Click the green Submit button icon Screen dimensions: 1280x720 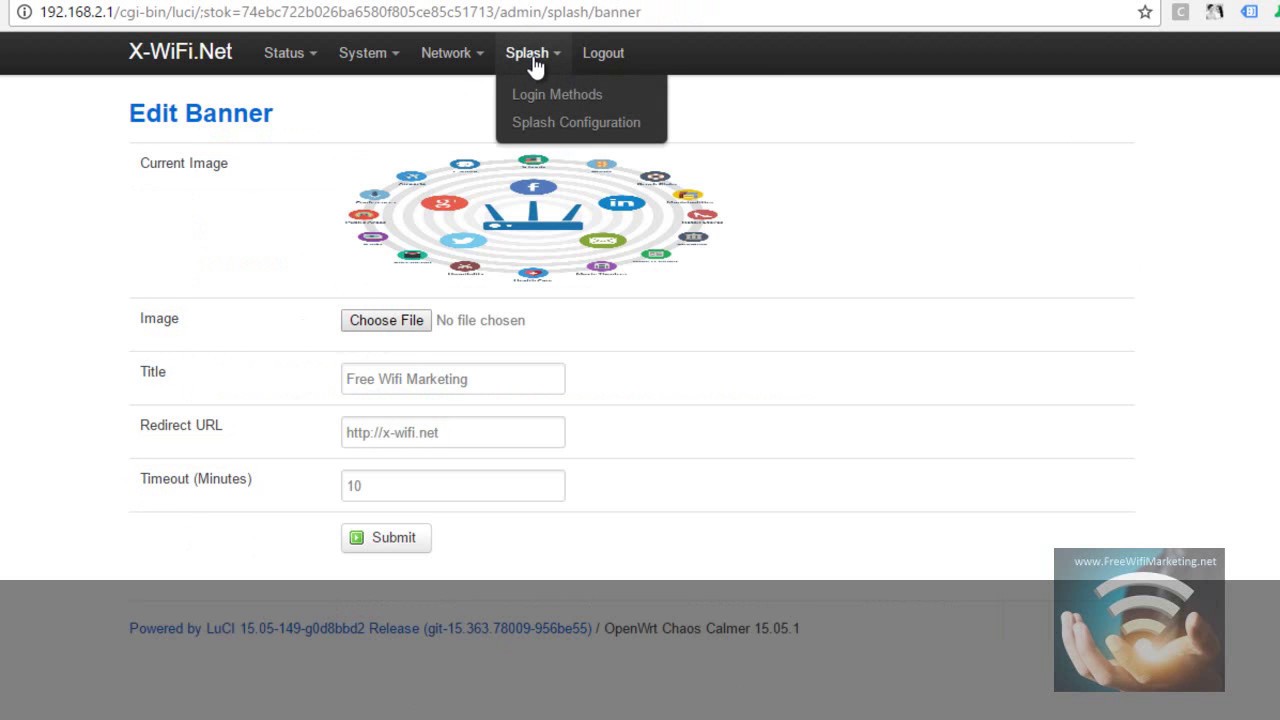point(357,538)
